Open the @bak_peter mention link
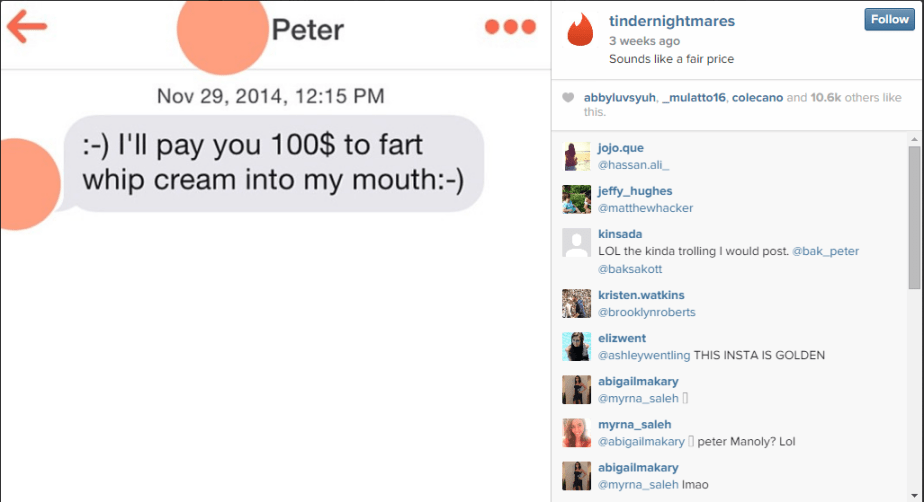 825,251
